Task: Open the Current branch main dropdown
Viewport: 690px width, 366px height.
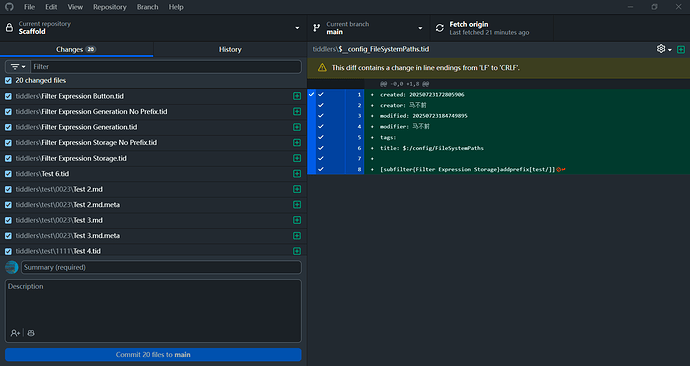Action: [x=368, y=28]
